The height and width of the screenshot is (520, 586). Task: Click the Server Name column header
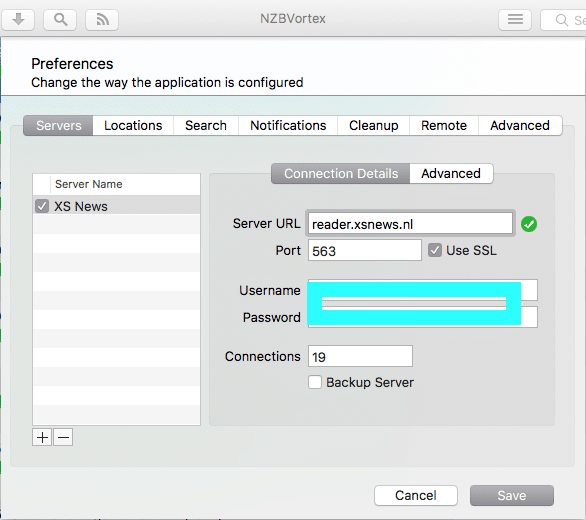pos(126,184)
